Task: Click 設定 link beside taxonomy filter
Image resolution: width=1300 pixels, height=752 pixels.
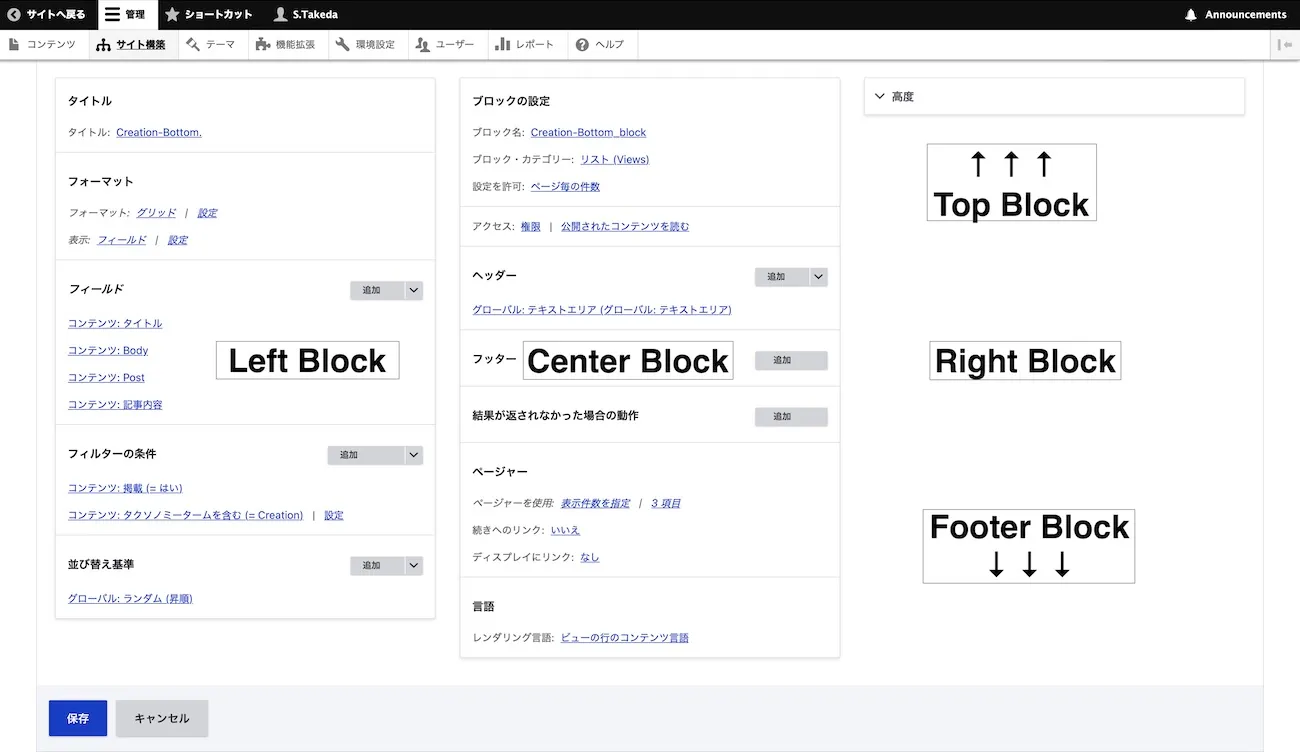Action: [x=334, y=515]
